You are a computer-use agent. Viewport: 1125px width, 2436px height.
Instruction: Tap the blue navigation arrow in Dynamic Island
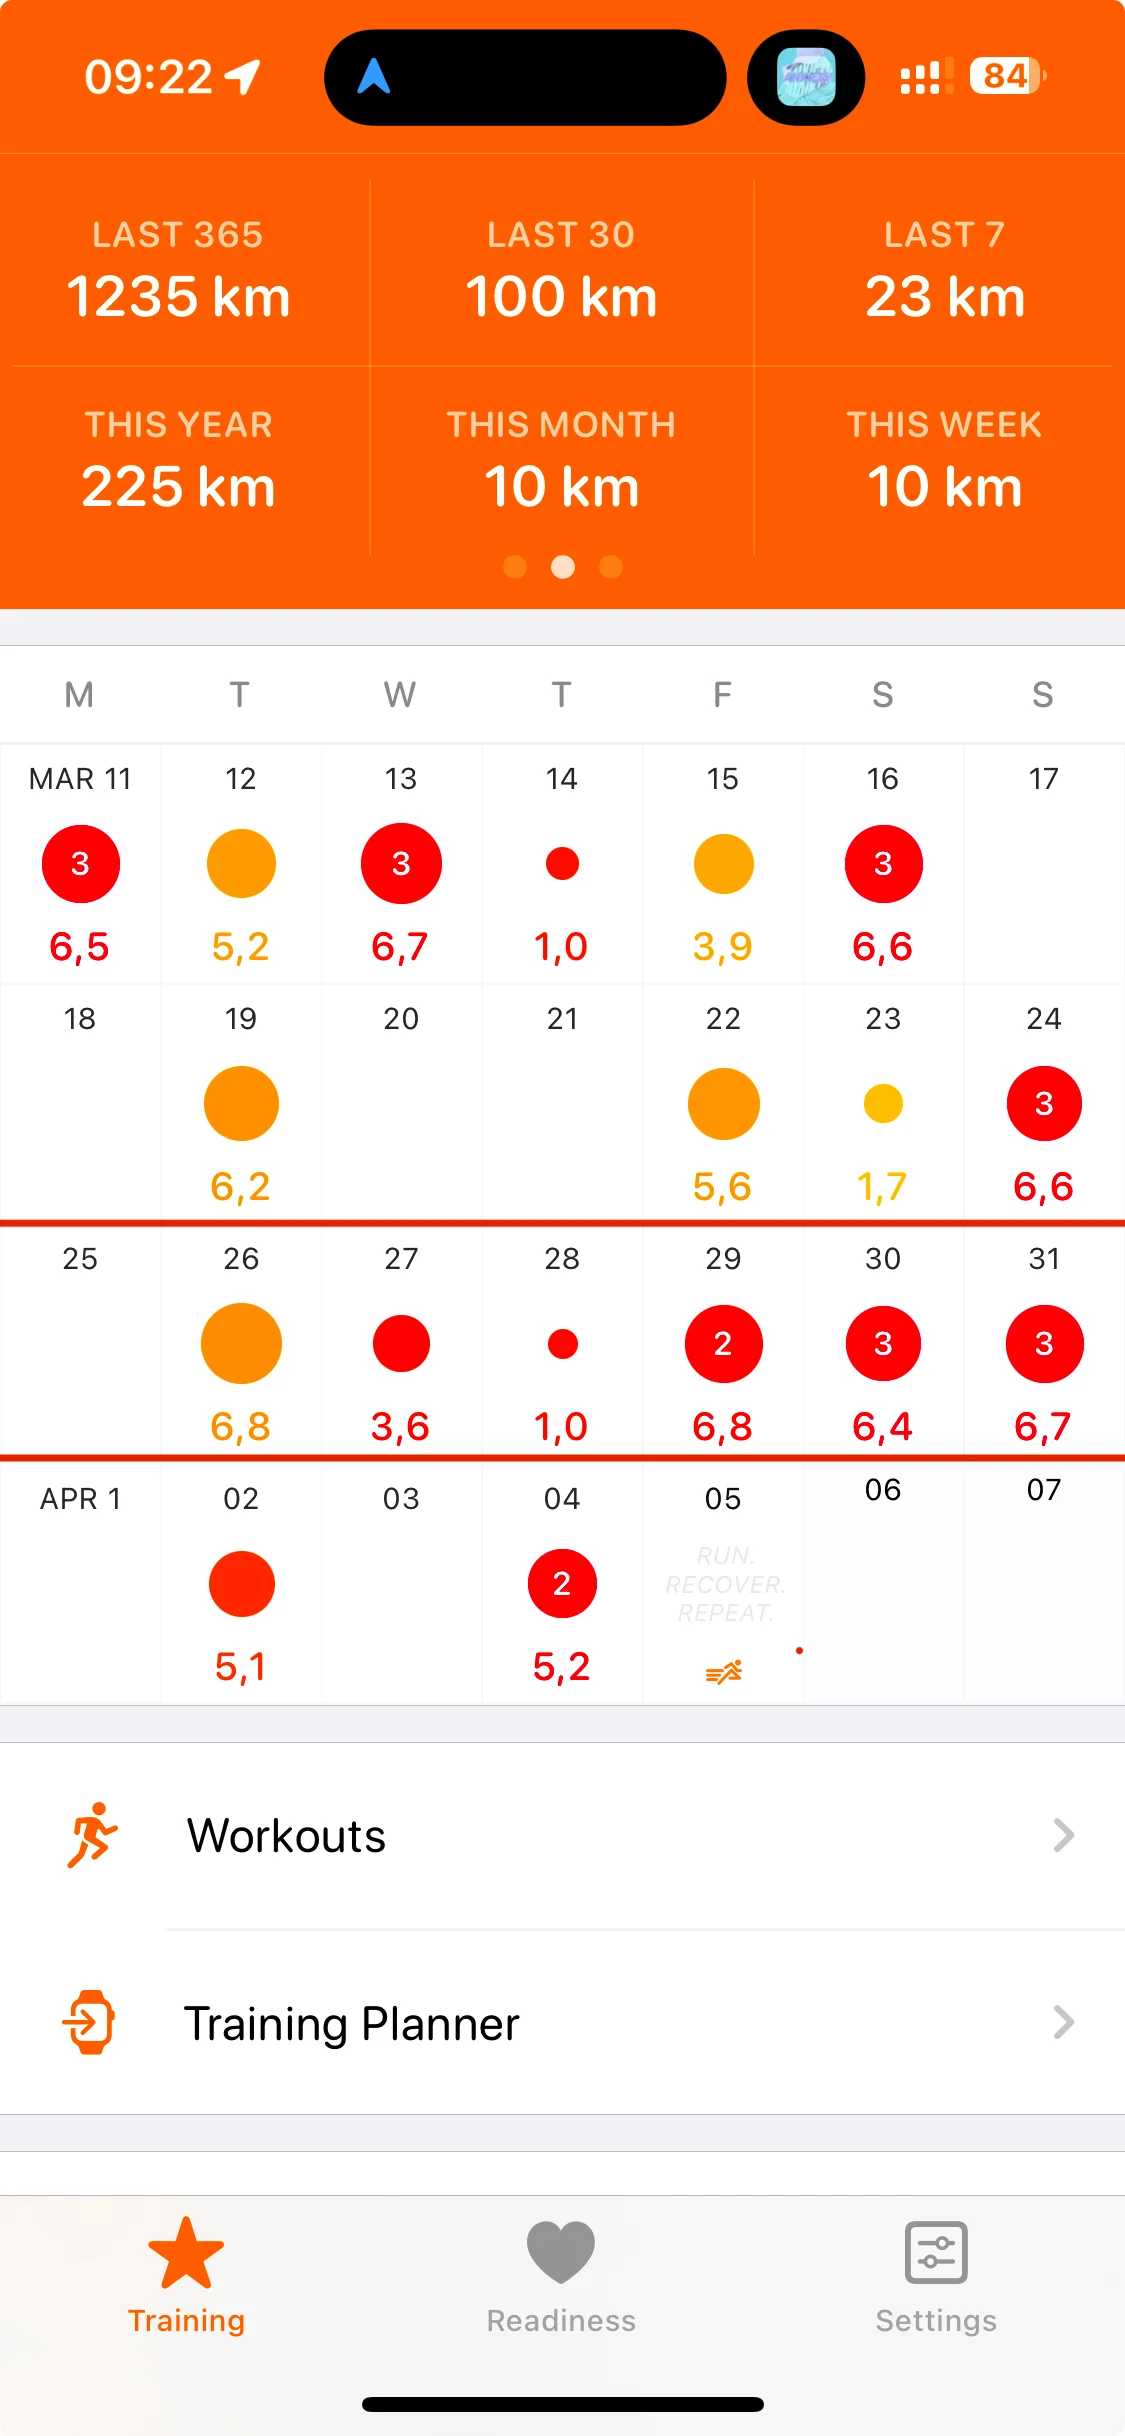point(374,77)
